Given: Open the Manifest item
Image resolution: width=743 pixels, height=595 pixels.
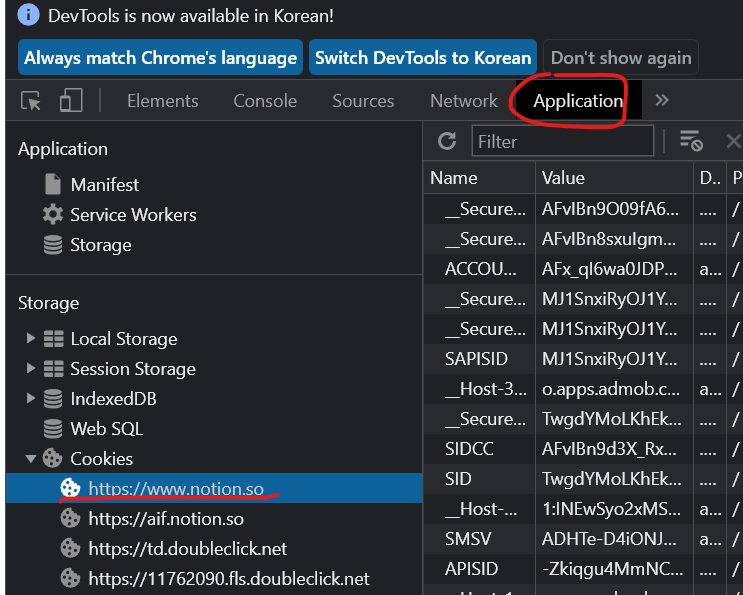Looking at the screenshot, I should [x=104, y=185].
